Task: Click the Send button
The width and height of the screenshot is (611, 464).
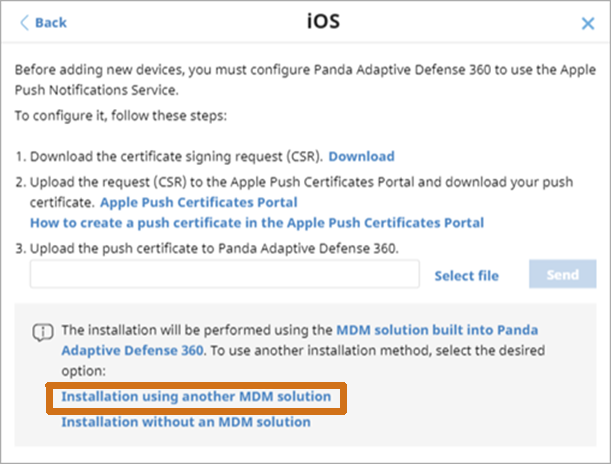Action: coord(562,274)
